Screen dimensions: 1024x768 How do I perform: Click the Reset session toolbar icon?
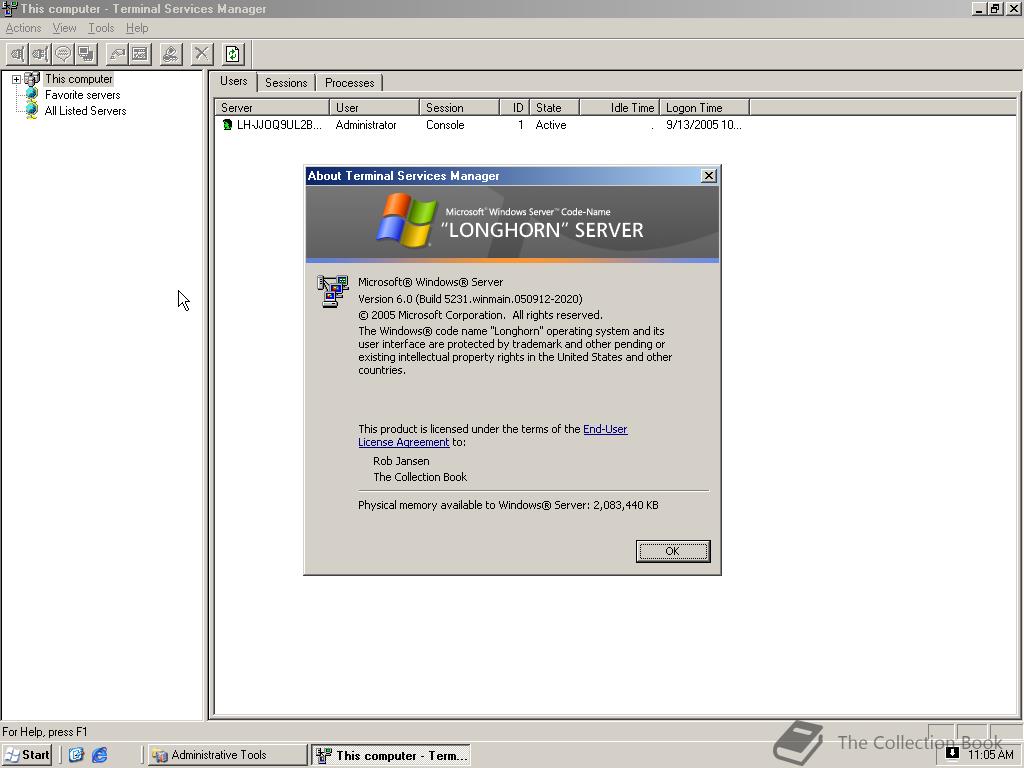click(117, 54)
